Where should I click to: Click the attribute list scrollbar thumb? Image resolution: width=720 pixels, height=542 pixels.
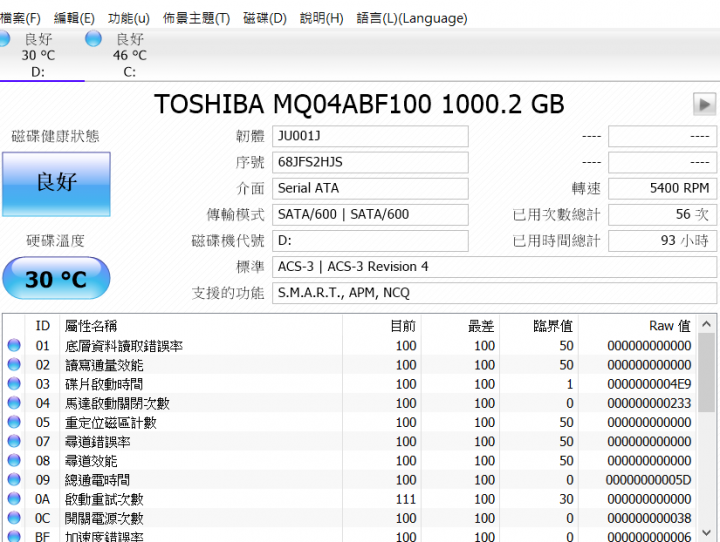click(x=706, y=373)
